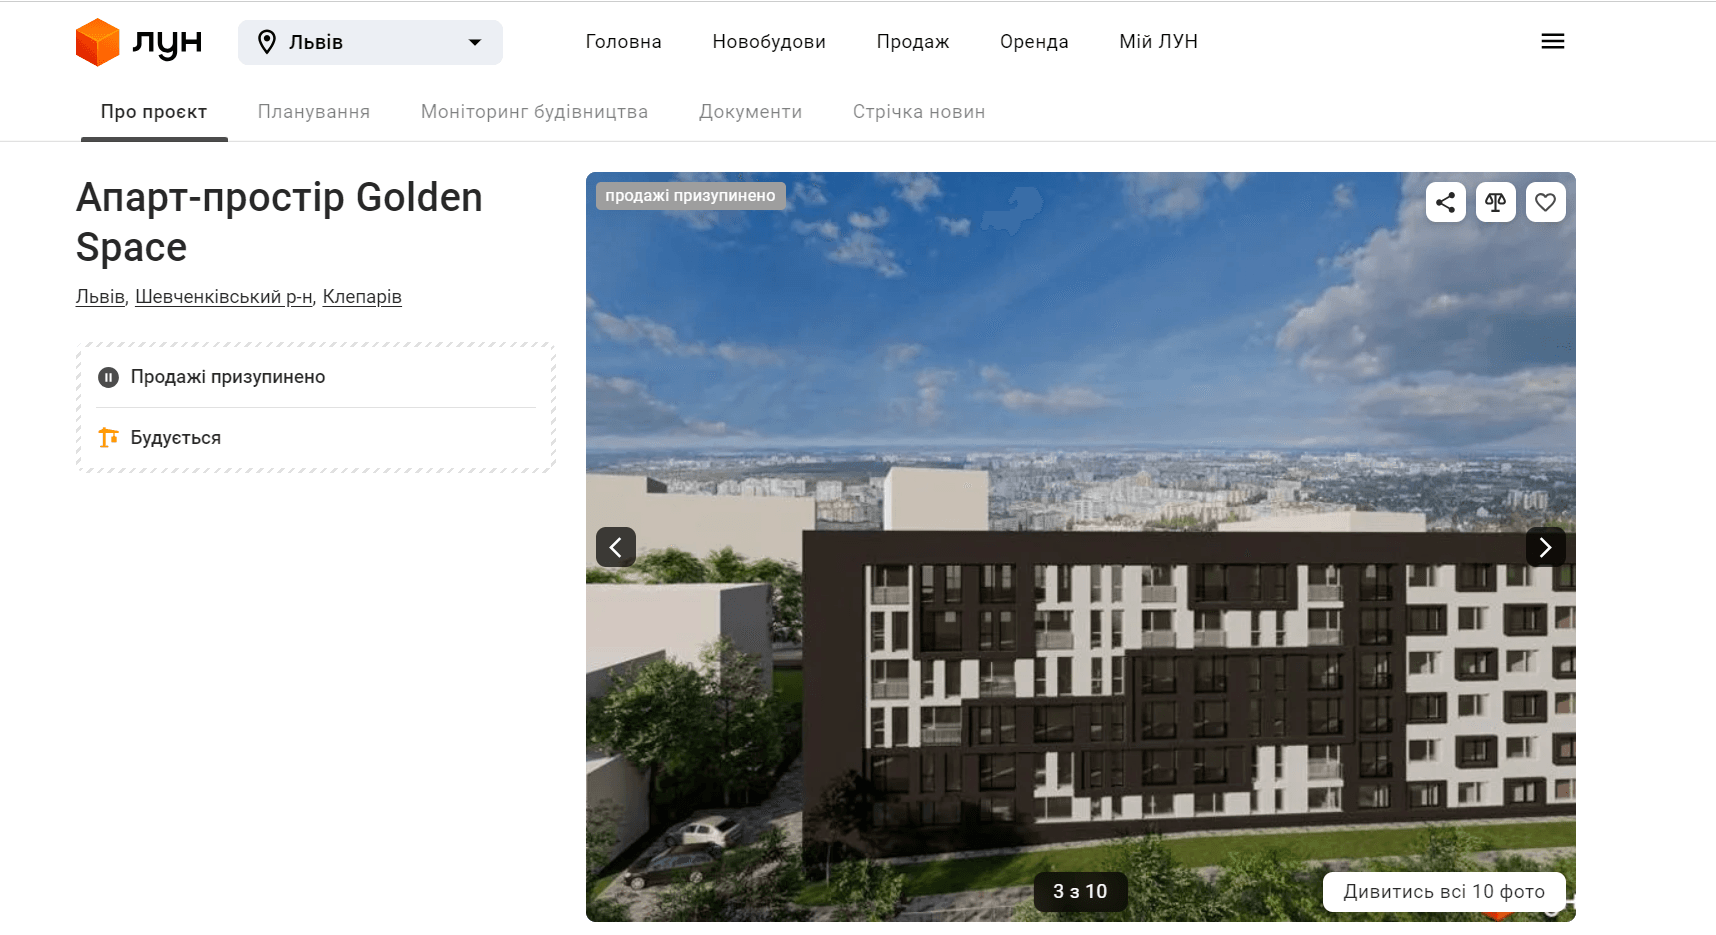The height and width of the screenshot is (935, 1716).
Task: Open the hamburger menu
Action: pos(1552,41)
